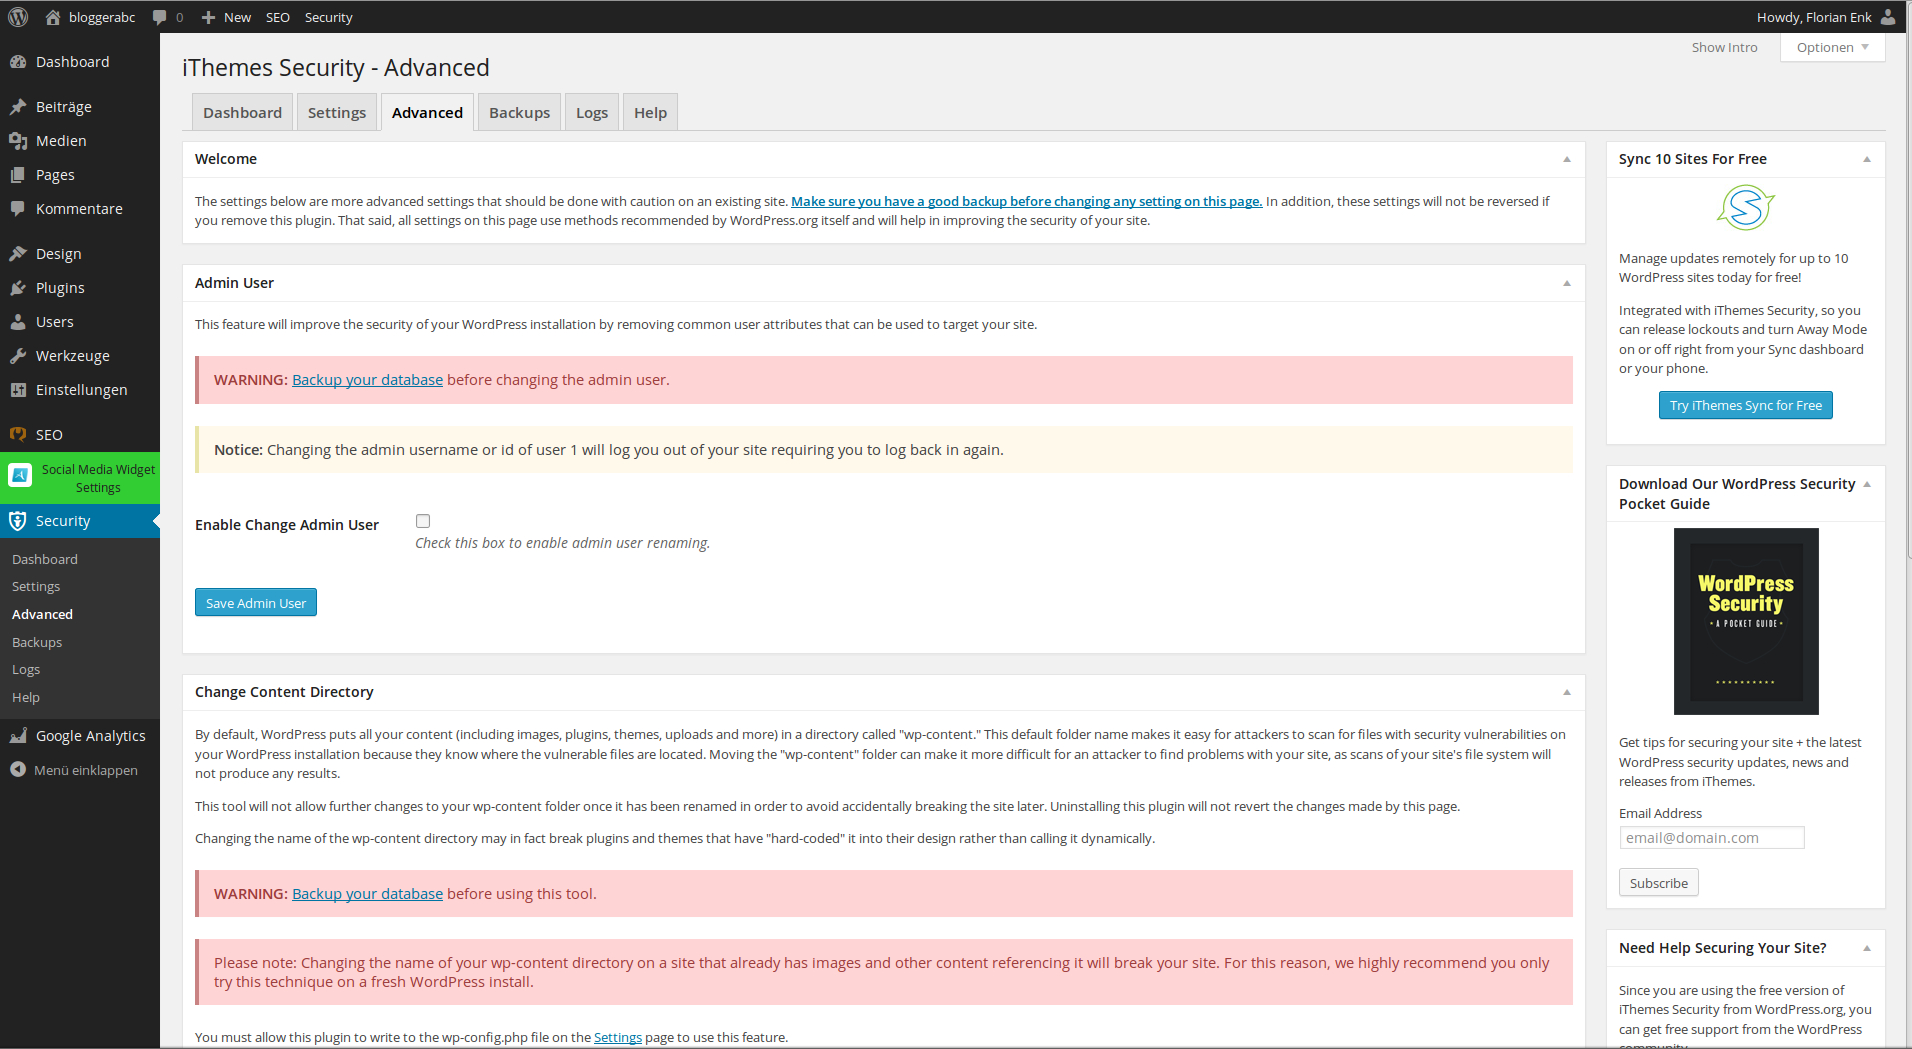
Task: Click the Design brush icon
Action: coord(18,254)
